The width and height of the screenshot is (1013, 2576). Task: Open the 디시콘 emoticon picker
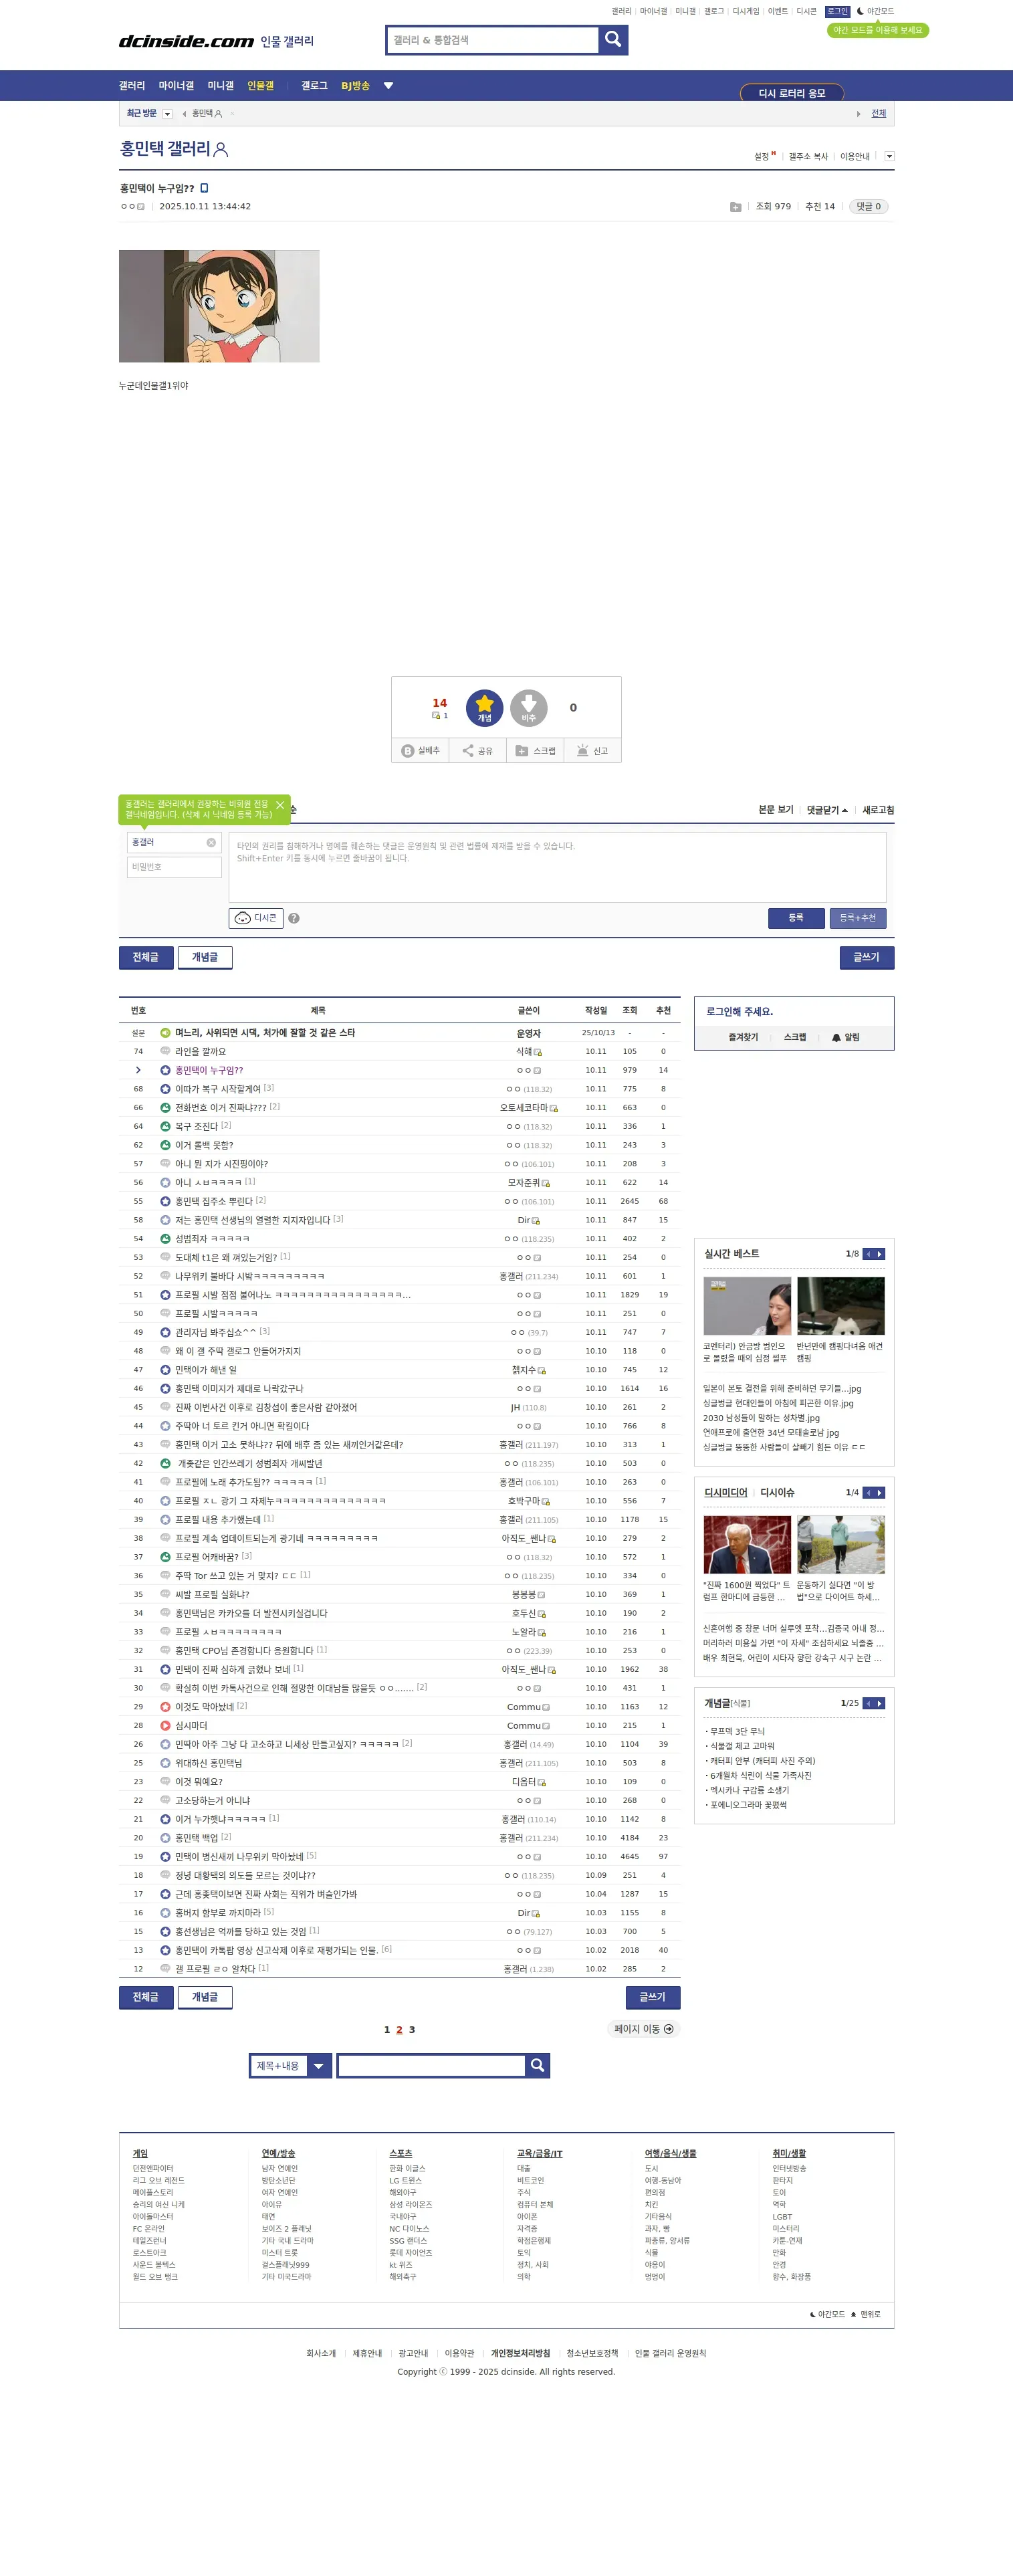pos(256,918)
